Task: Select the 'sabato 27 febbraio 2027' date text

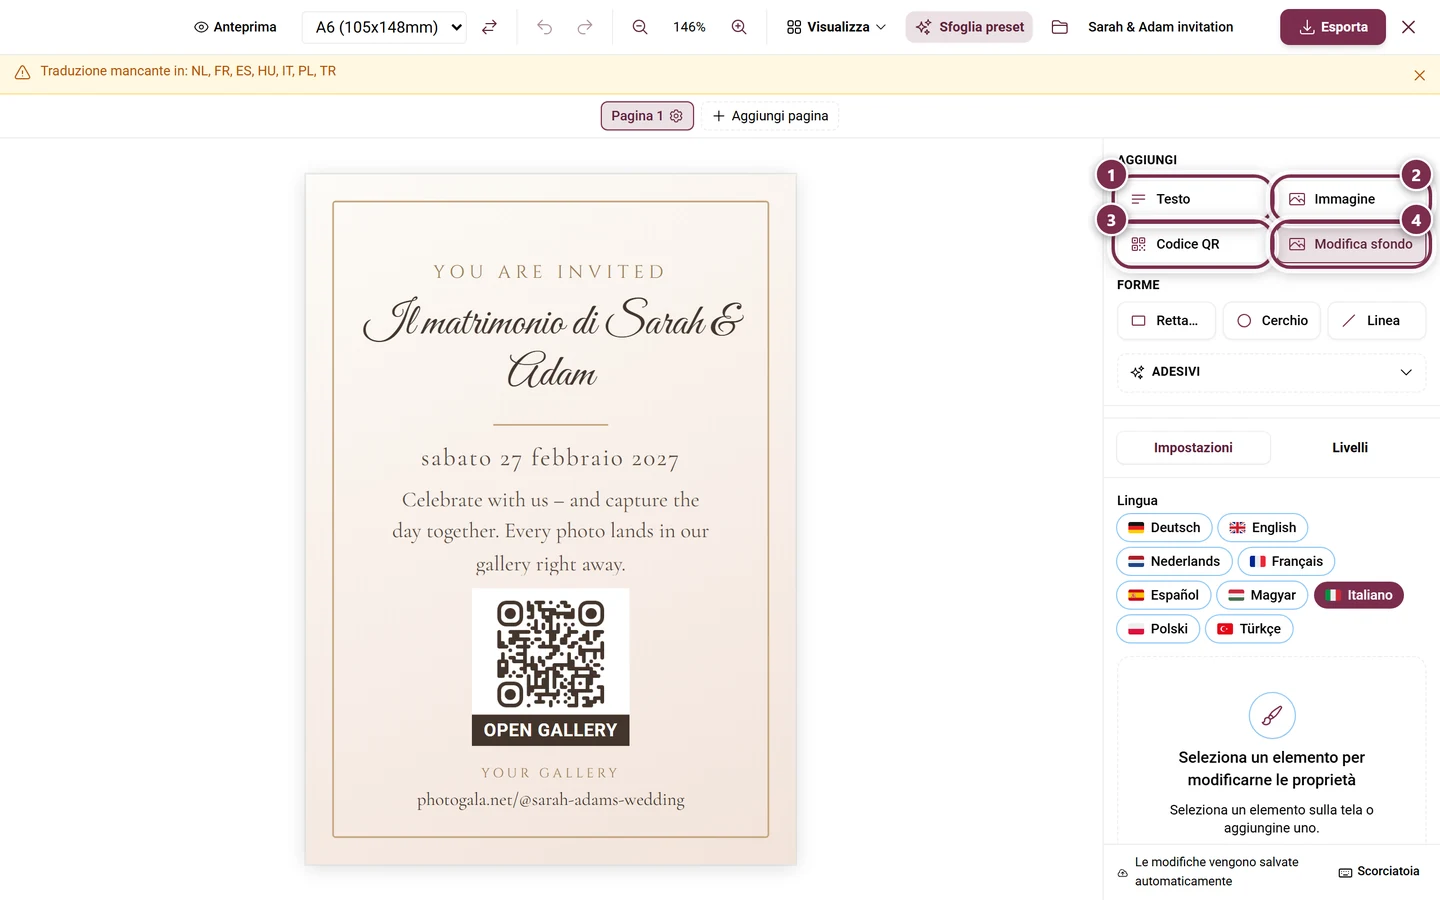Action: click(x=550, y=458)
